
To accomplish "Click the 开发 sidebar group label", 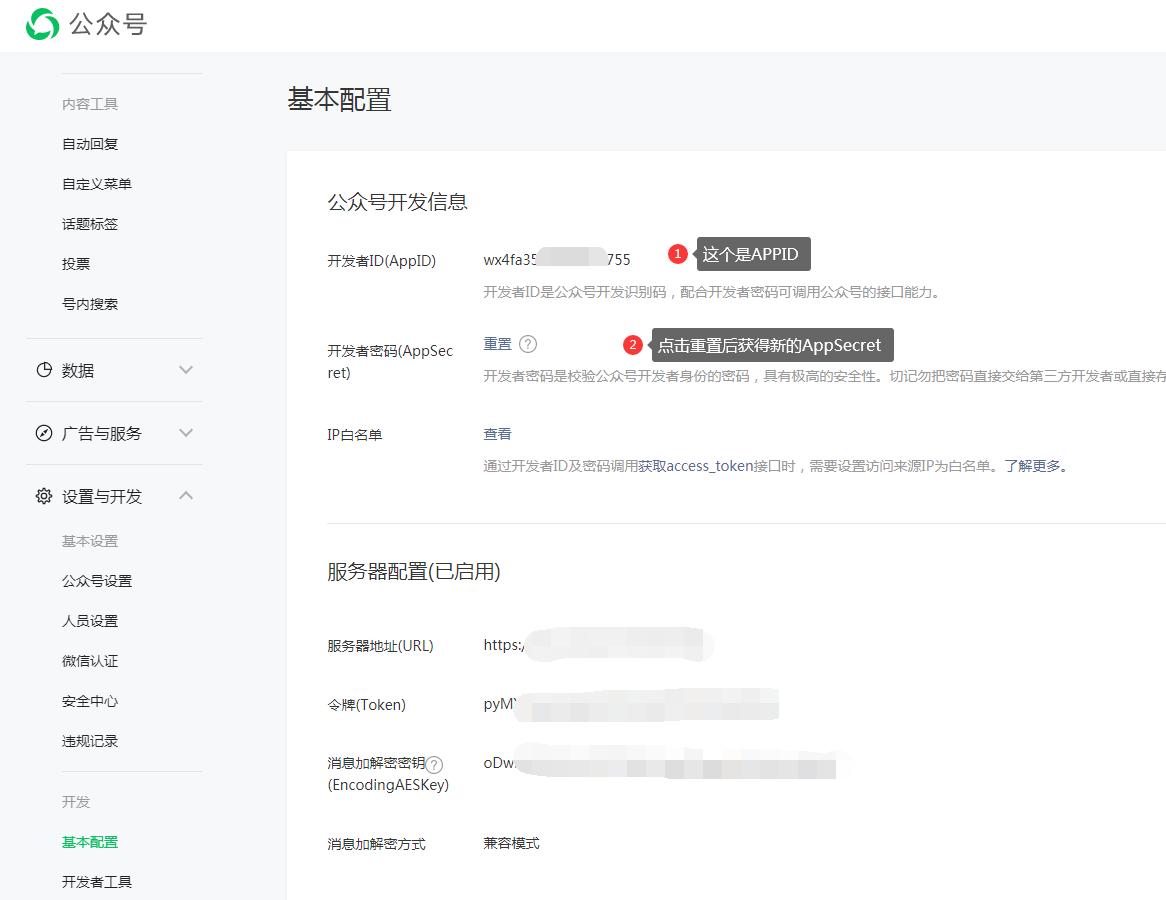I will [76, 802].
